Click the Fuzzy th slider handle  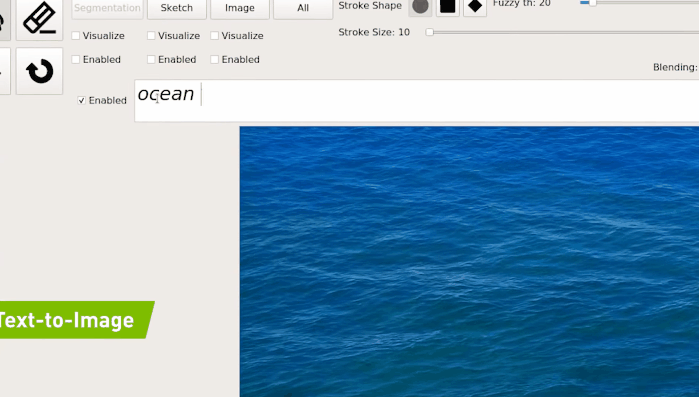[x=592, y=3]
